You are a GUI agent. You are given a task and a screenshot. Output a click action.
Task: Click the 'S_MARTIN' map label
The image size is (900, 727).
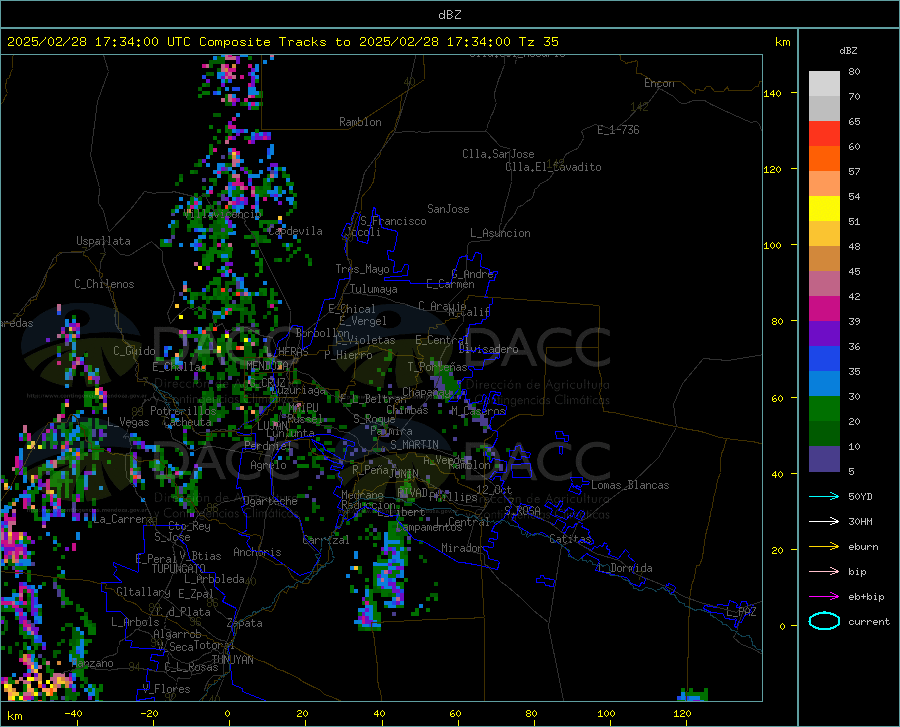coord(414,445)
